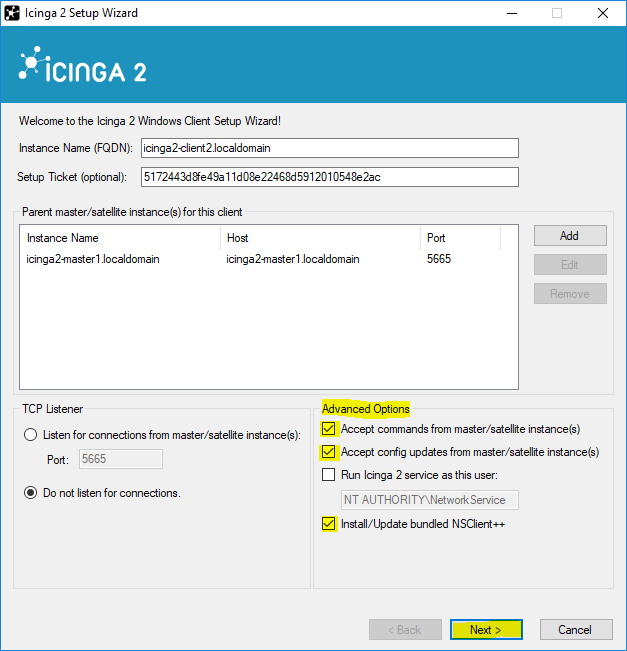Click the TCP Listener Port field
The height and width of the screenshot is (651, 627).
point(121,459)
